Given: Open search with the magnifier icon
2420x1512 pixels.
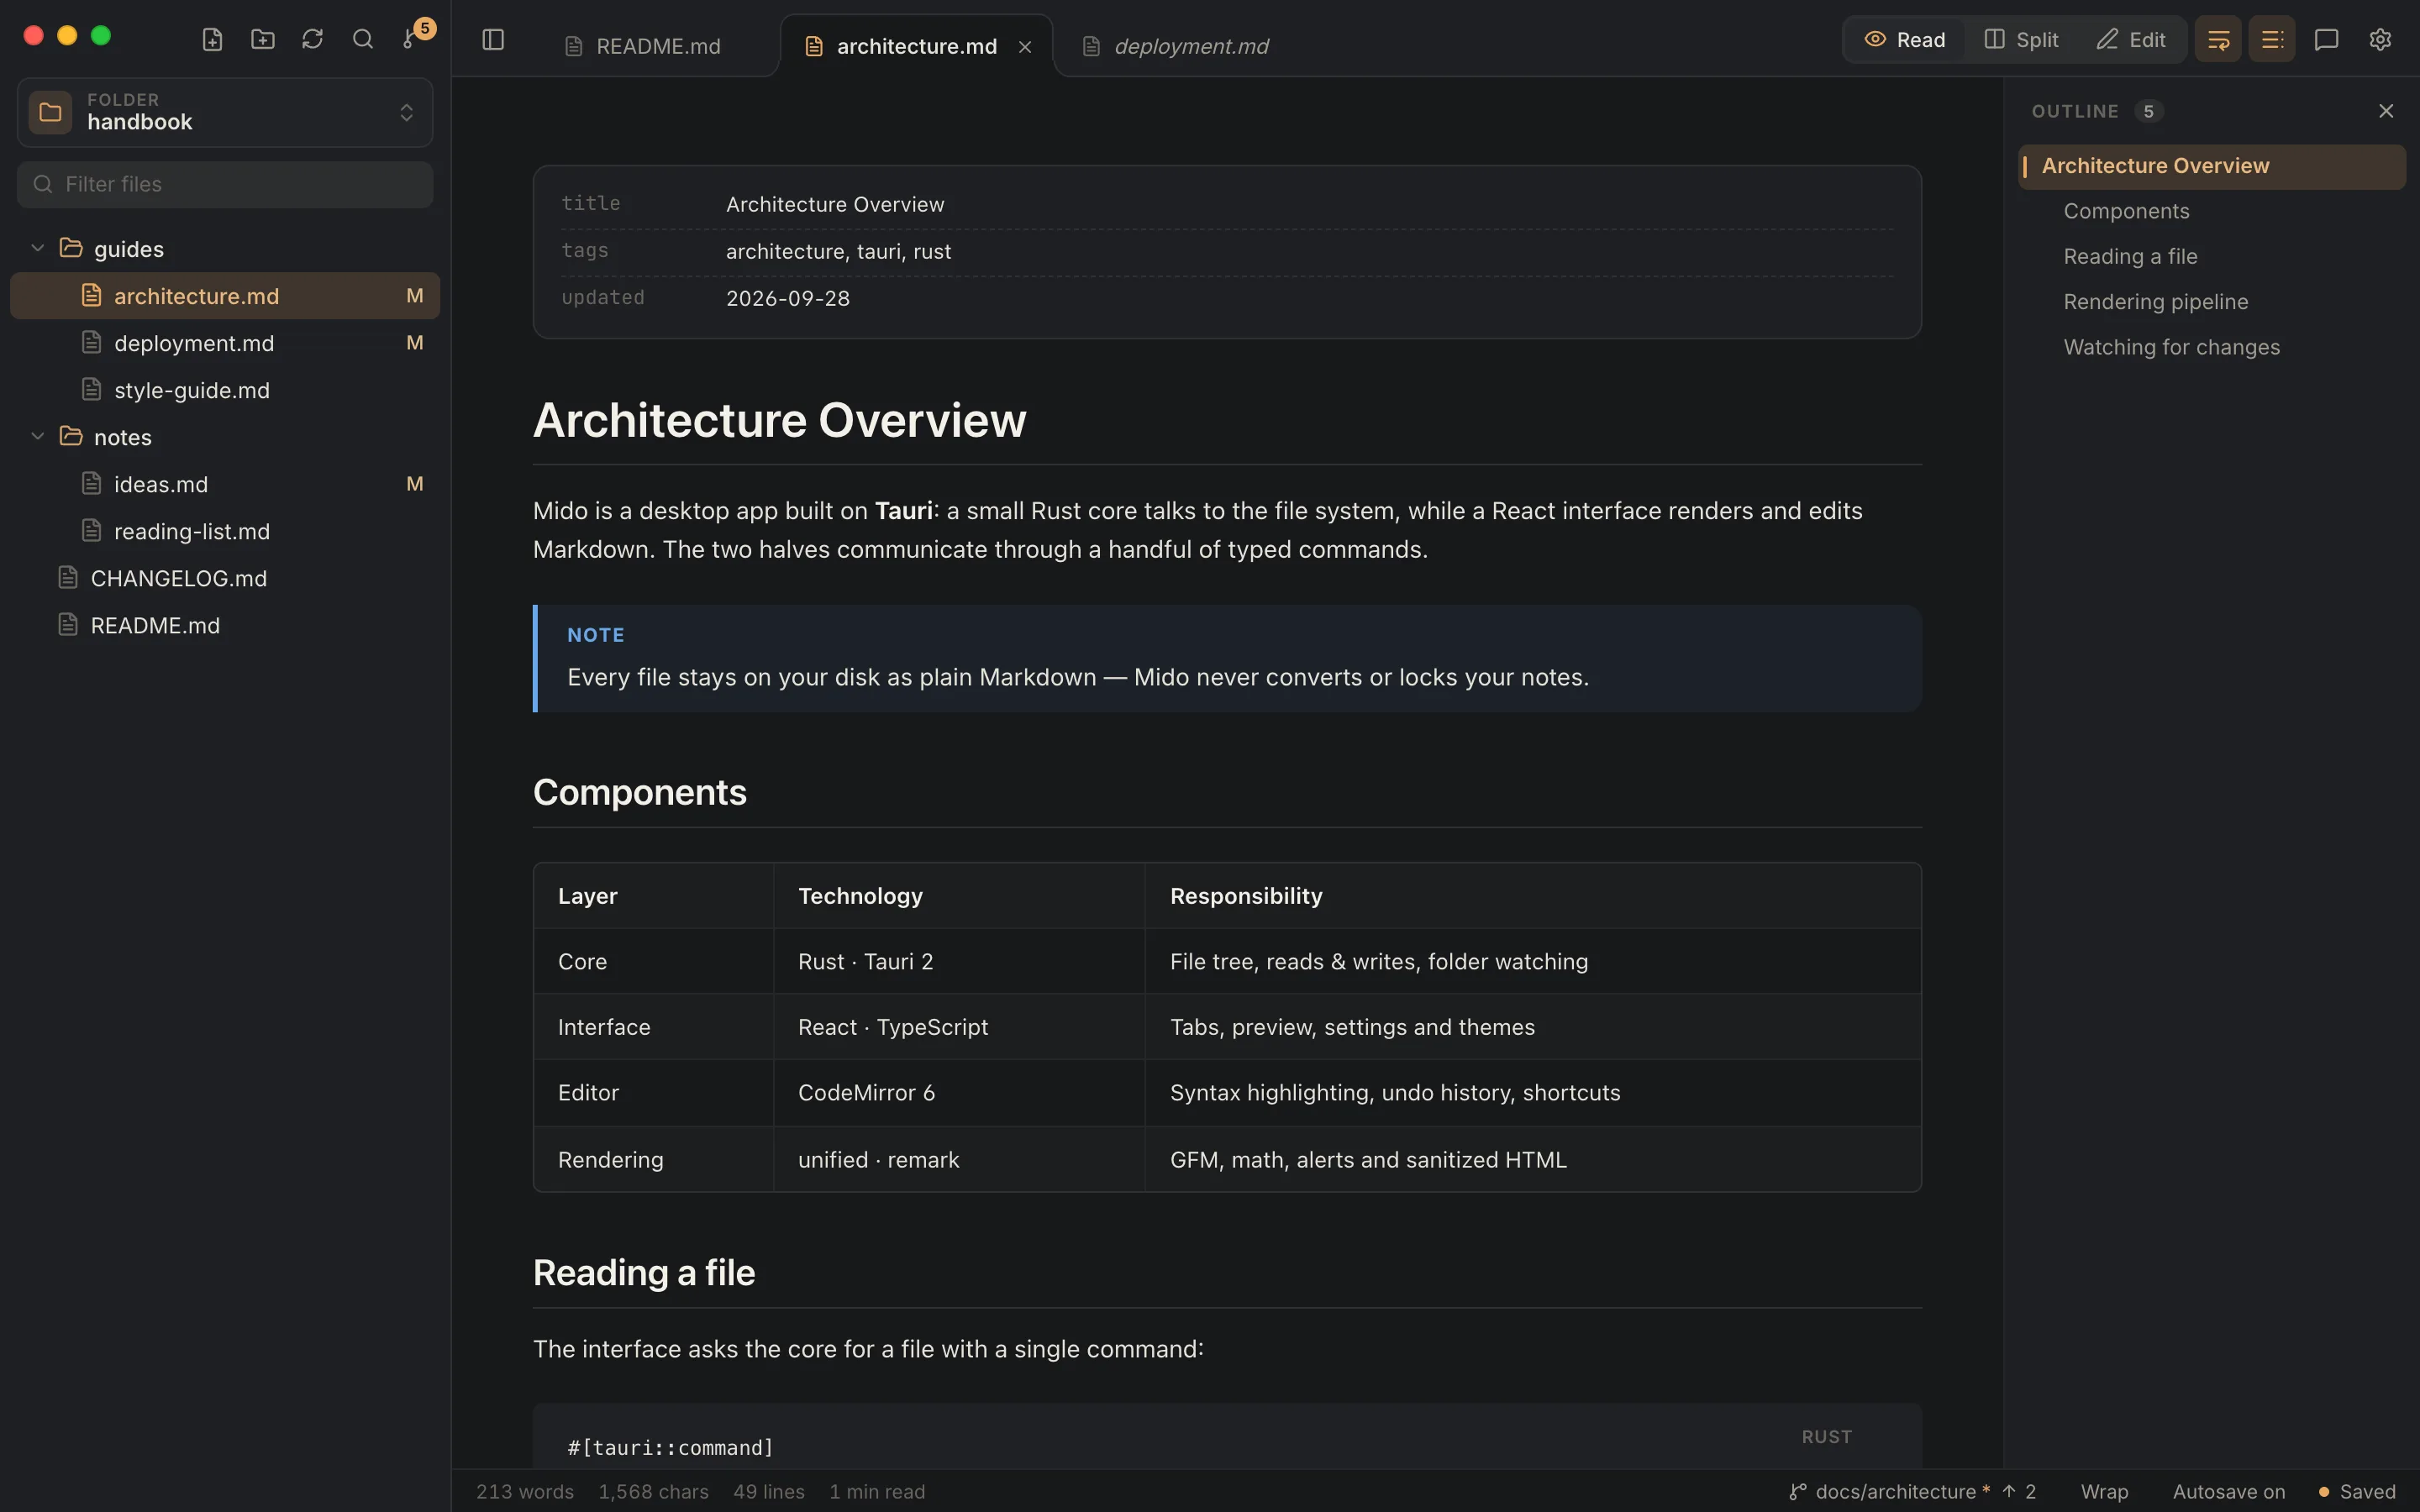Looking at the screenshot, I should (363, 39).
